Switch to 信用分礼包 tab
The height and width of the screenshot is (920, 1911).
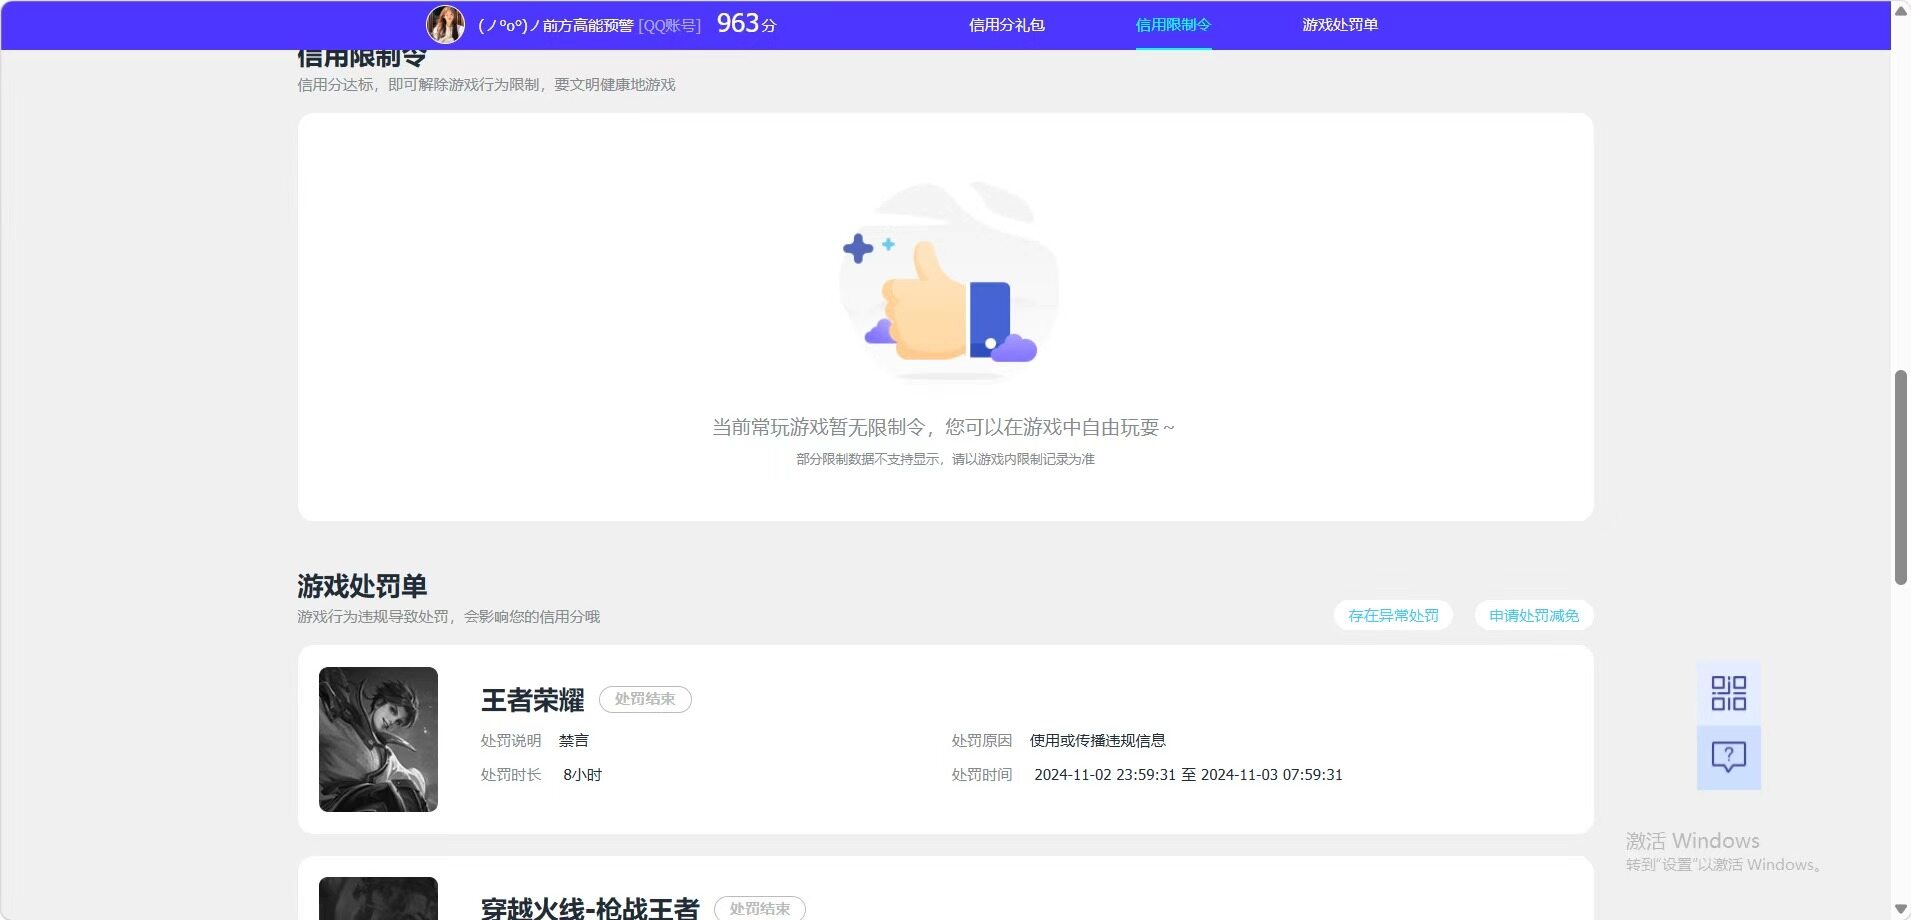pos(1006,25)
